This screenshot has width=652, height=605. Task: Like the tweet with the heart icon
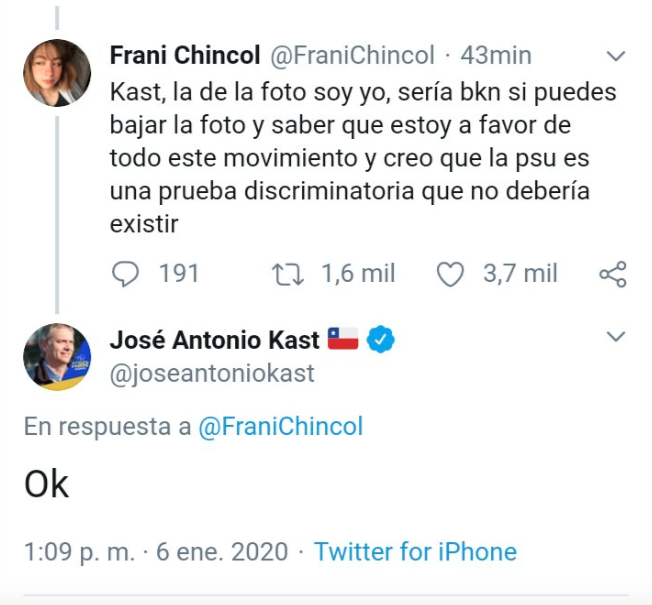(x=450, y=274)
